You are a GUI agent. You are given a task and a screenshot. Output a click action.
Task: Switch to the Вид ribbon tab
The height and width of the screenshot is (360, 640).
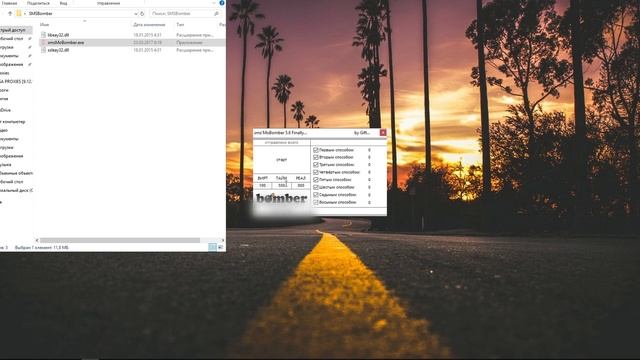point(63,3)
